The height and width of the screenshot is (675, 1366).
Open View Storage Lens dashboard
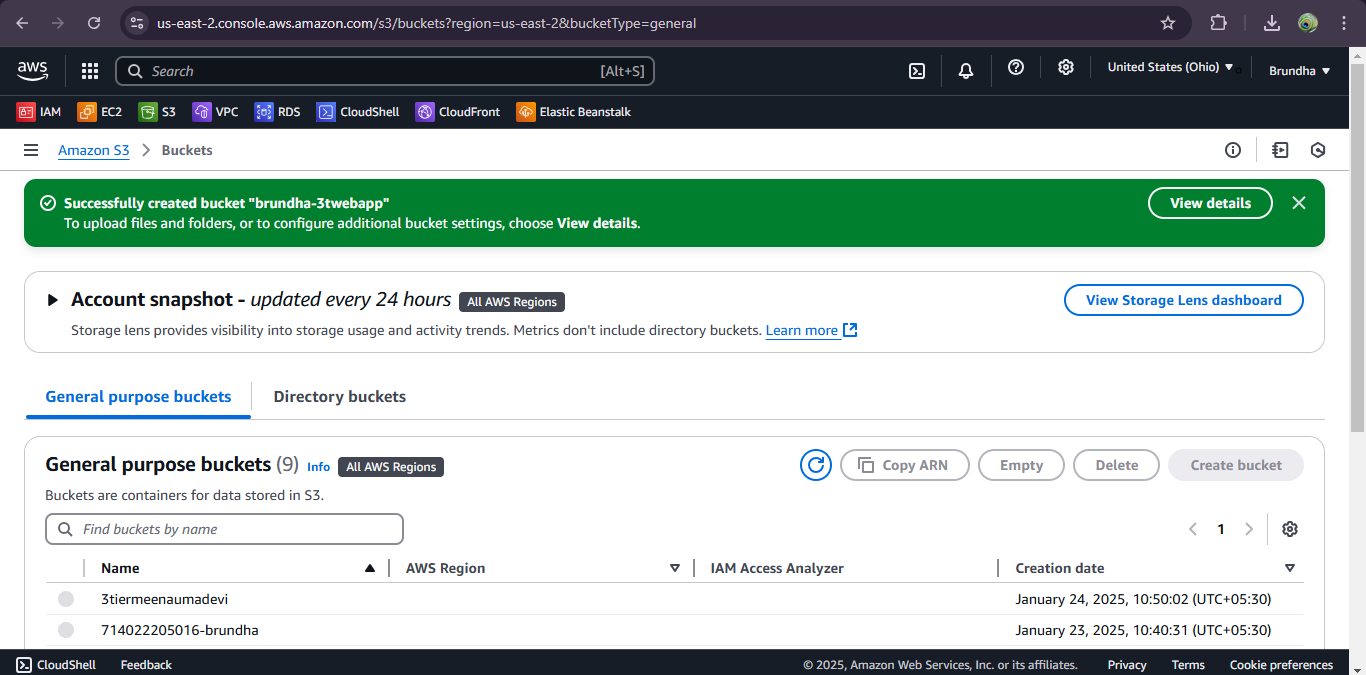pos(1183,300)
